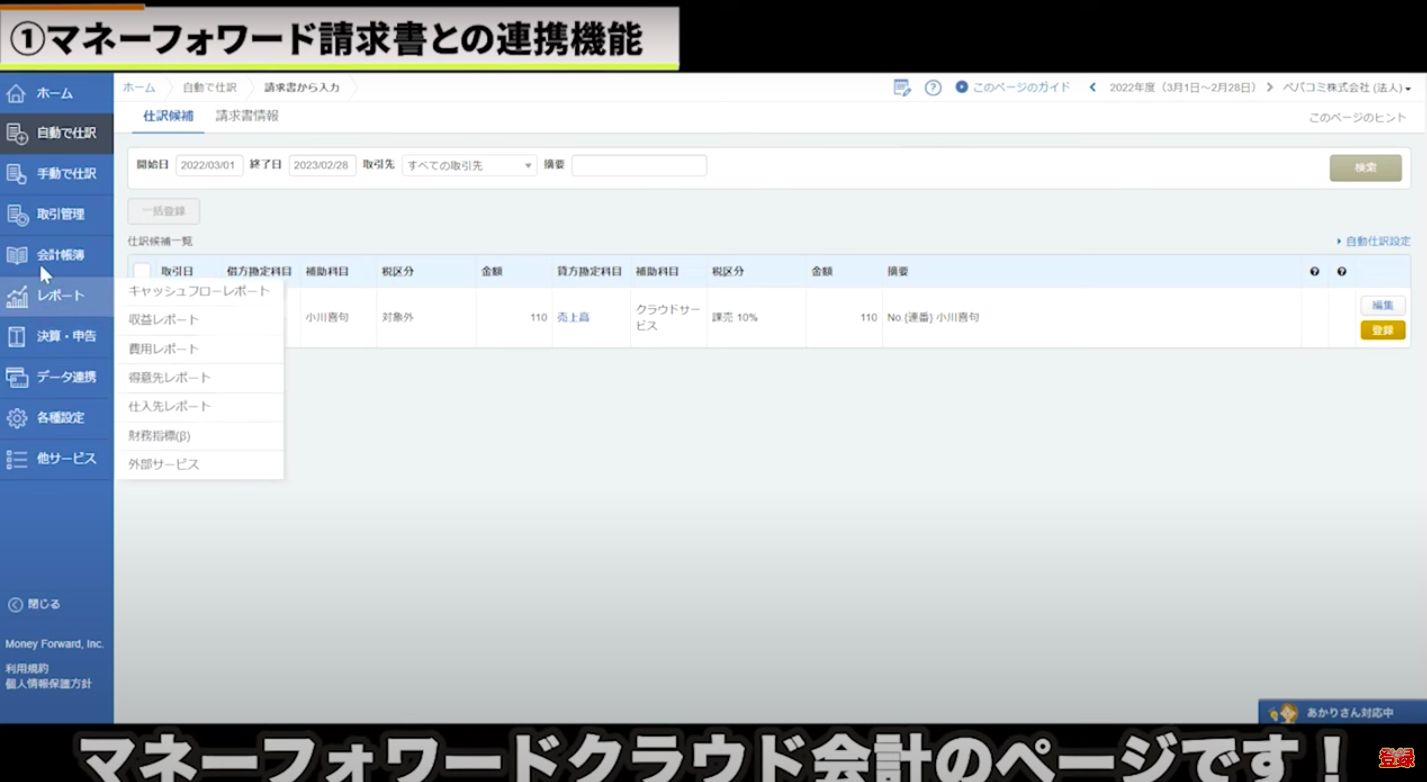Screen dimensions: 1427x782
Task: Tick the select-all checkbox in table header
Action: click(x=142, y=272)
